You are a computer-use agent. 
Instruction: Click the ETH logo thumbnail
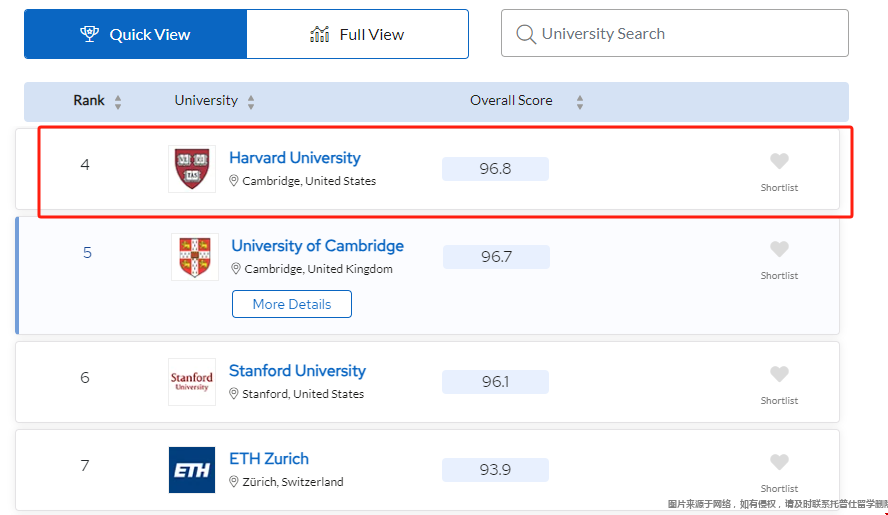point(192,470)
